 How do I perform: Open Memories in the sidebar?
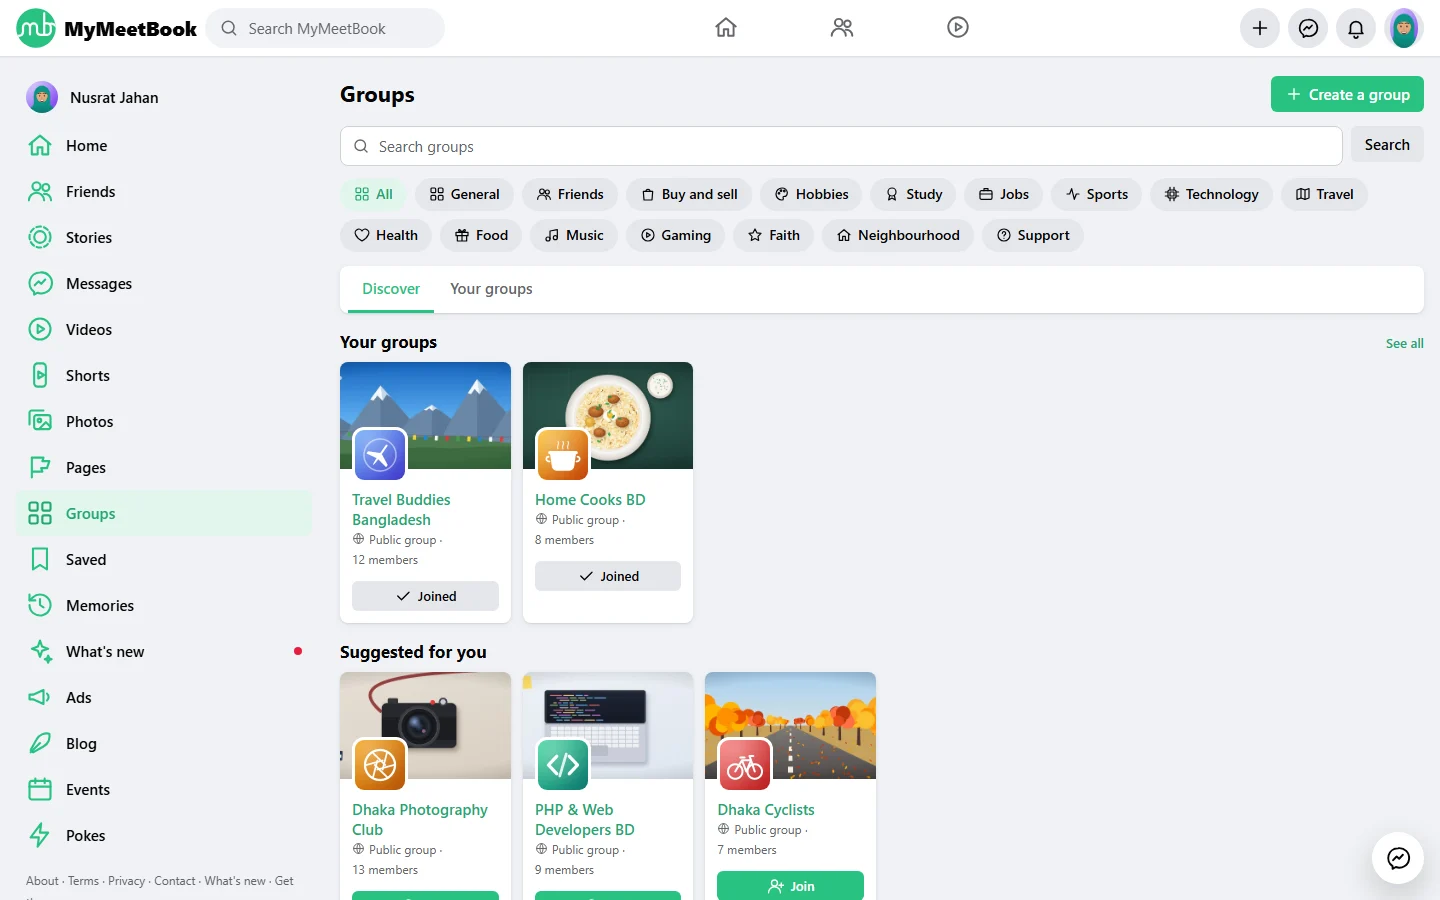pos(164,606)
